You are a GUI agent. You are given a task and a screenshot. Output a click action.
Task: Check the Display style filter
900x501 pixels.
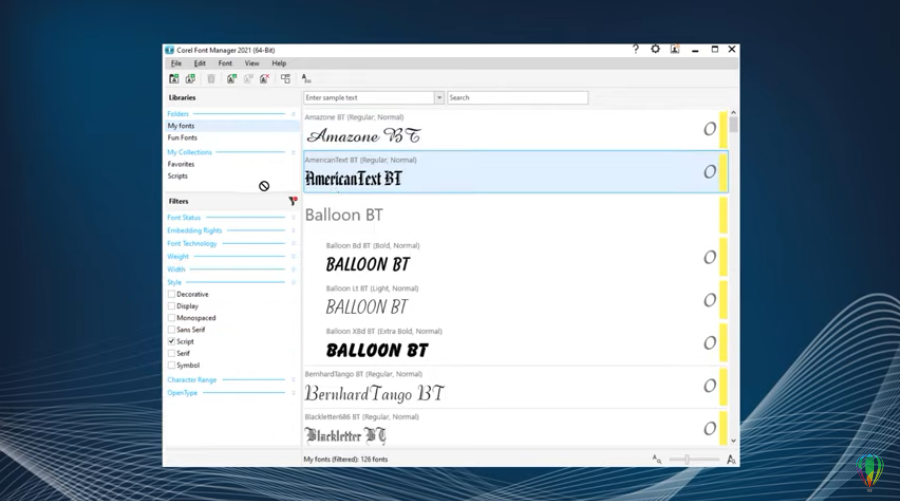tap(171, 306)
